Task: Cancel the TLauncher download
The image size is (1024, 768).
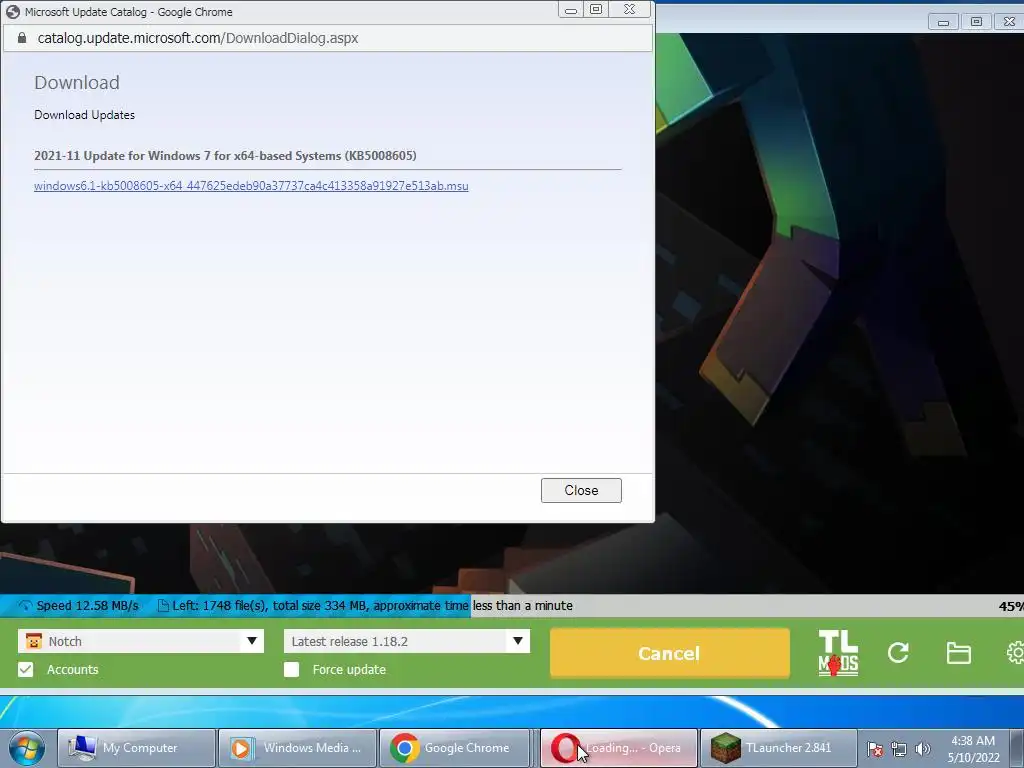Action: click(x=669, y=653)
